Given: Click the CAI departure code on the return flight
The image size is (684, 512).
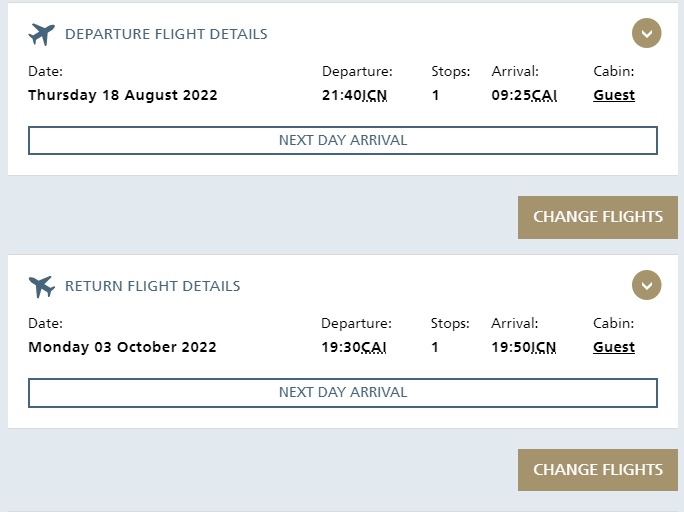Looking at the screenshot, I should pos(373,347).
